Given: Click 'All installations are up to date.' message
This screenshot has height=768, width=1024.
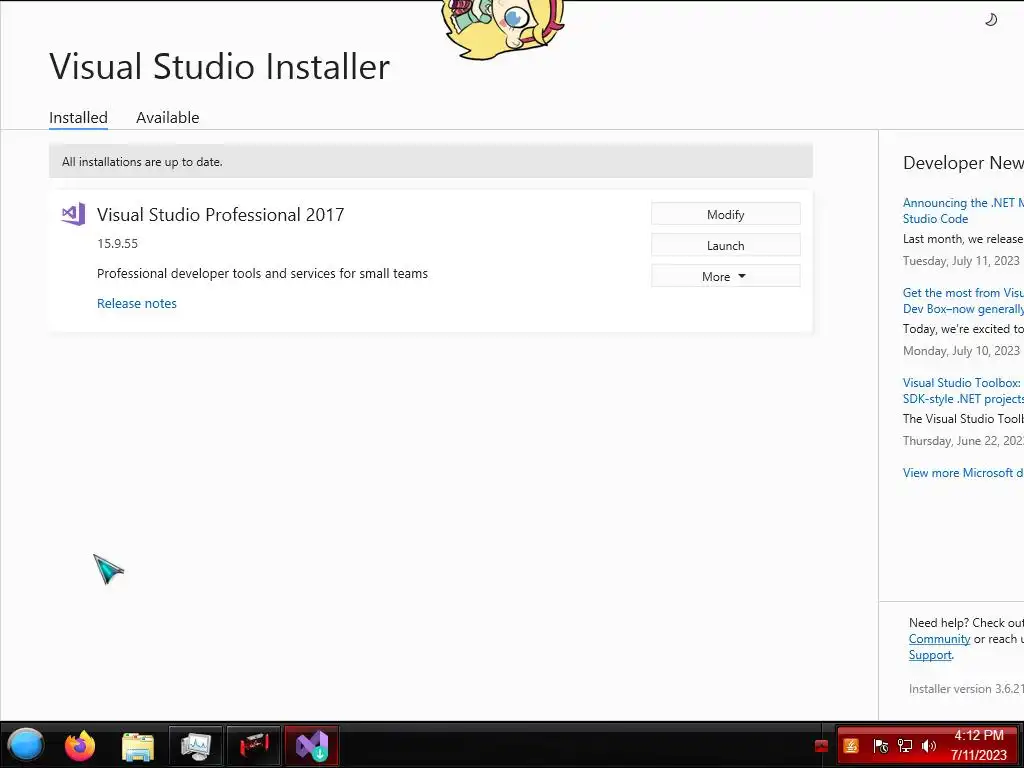Looking at the screenshot, I should [142, 162].
